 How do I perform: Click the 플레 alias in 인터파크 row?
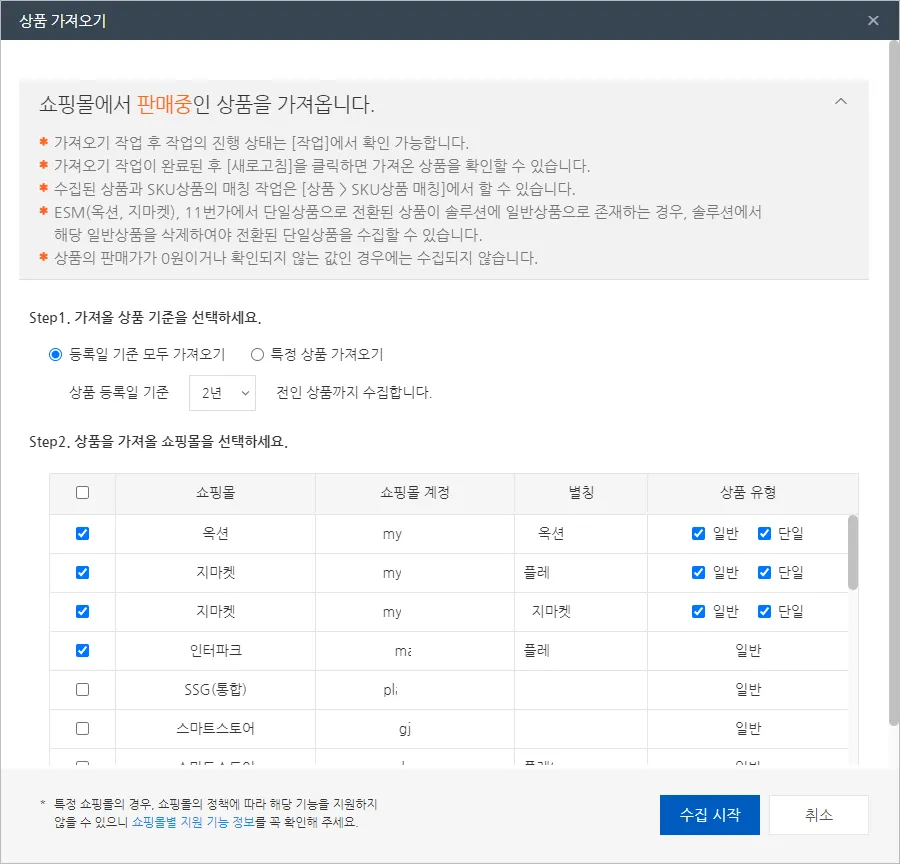tap(537, 650)
